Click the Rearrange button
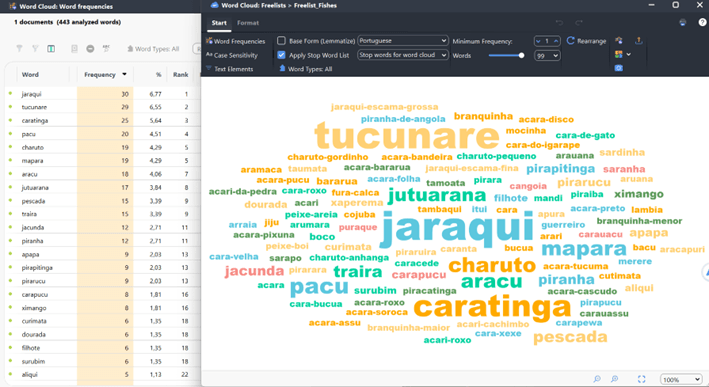The width and height of the screenshot is (709, 387). [x=586, y=41]
